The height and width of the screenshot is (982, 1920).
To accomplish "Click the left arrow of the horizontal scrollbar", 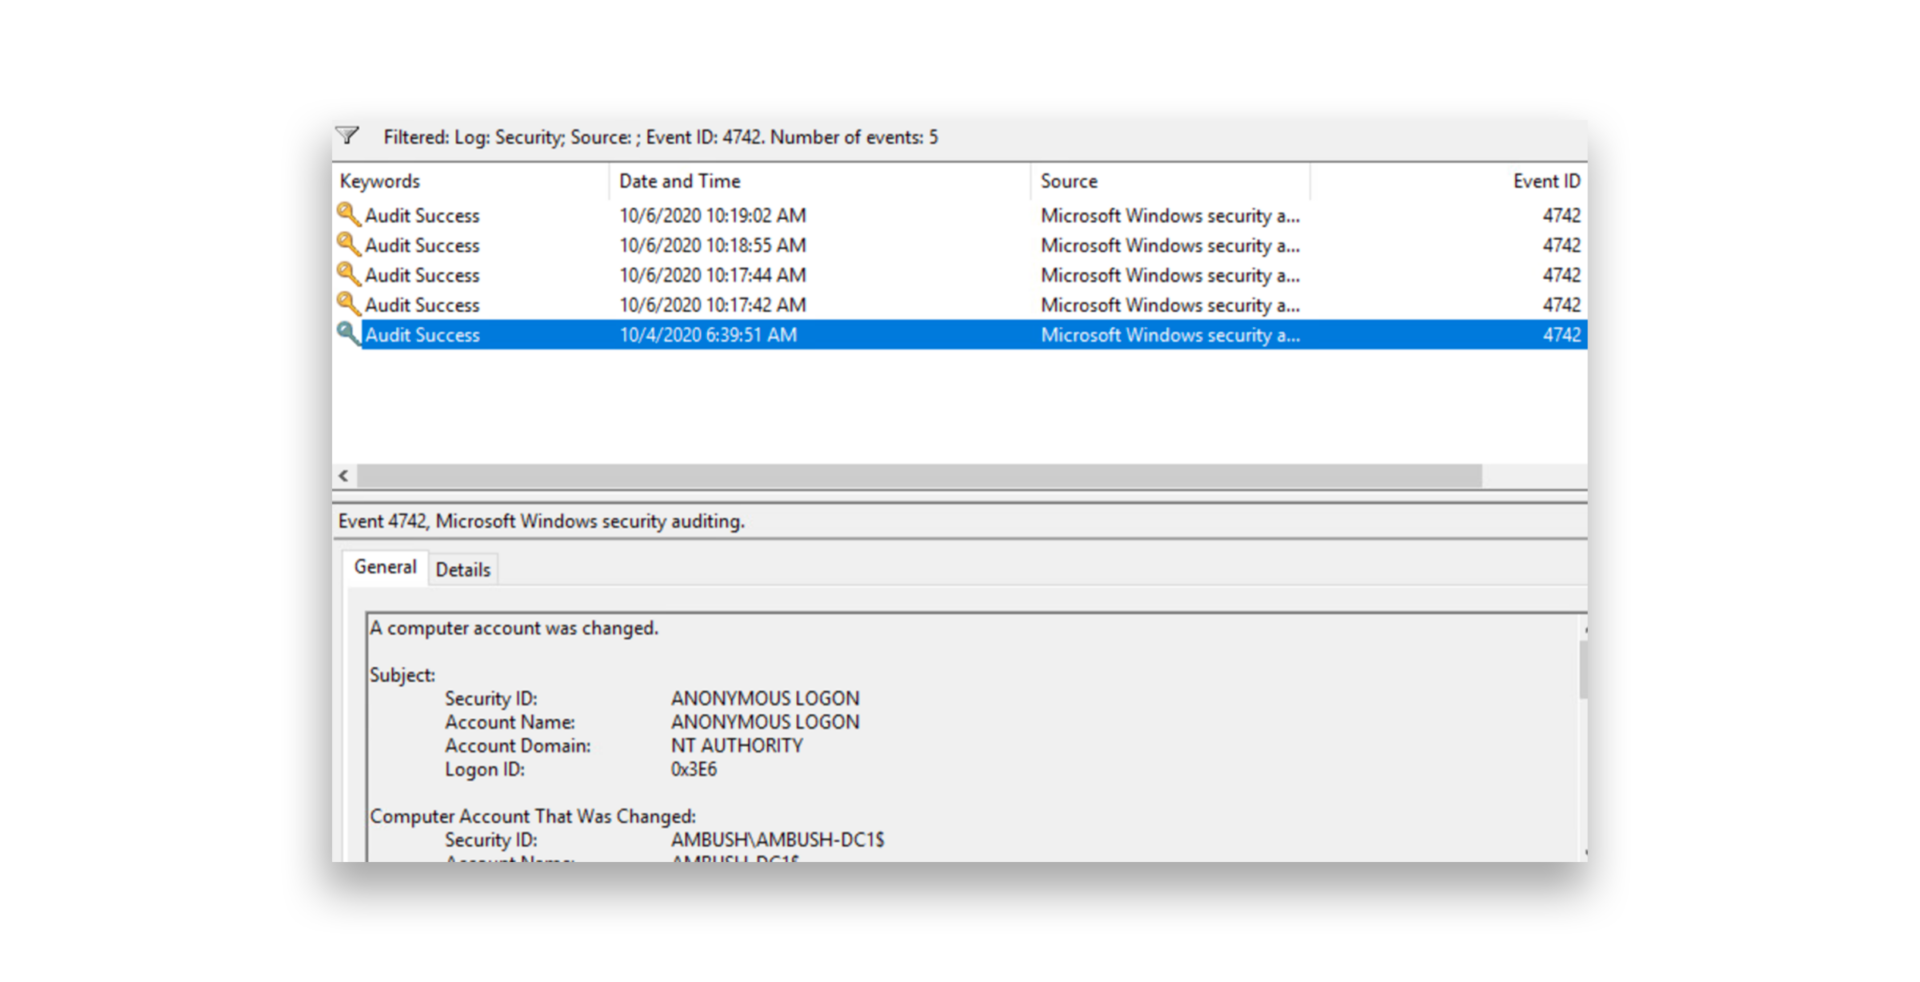I will coord(343,475).
